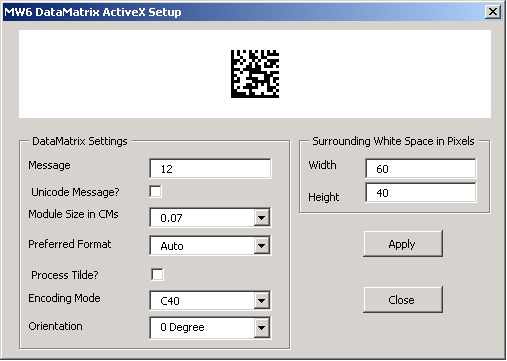Click the Width label
This screenshot has height=361, width=507.
322,165
